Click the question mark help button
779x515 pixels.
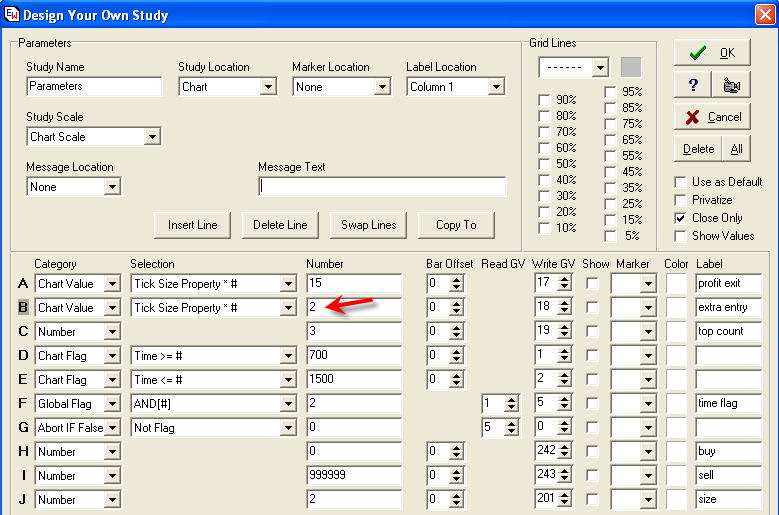point(692,85)
